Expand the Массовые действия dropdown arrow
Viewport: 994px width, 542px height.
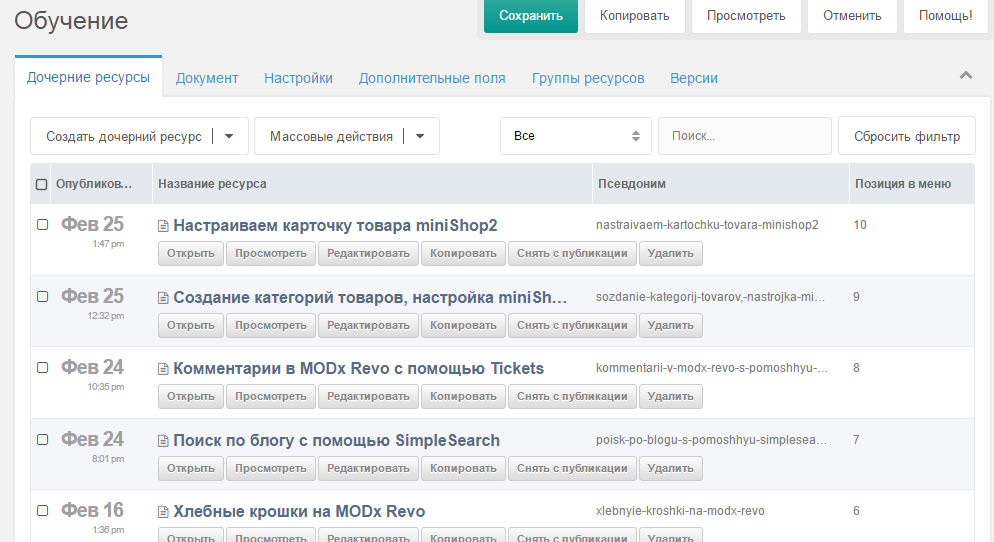click(x=420, y=136)
